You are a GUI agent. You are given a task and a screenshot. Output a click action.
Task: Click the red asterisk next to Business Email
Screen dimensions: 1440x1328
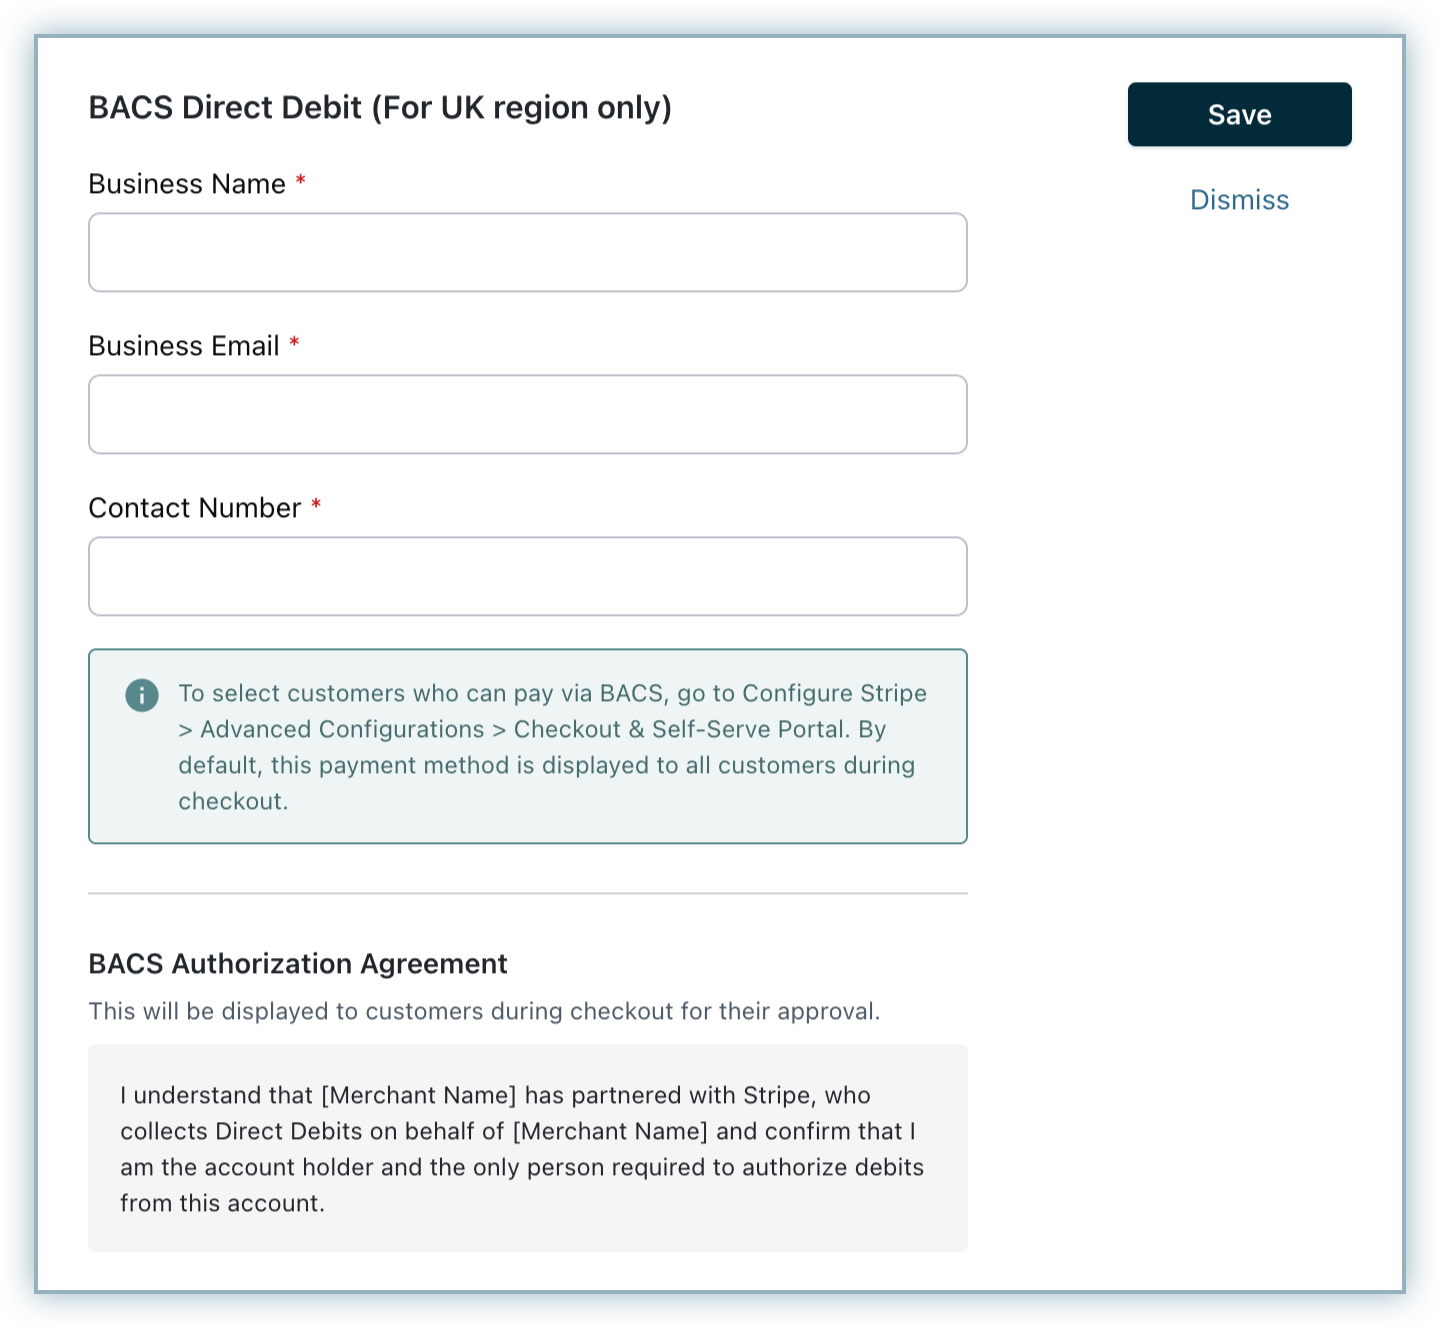294,344
